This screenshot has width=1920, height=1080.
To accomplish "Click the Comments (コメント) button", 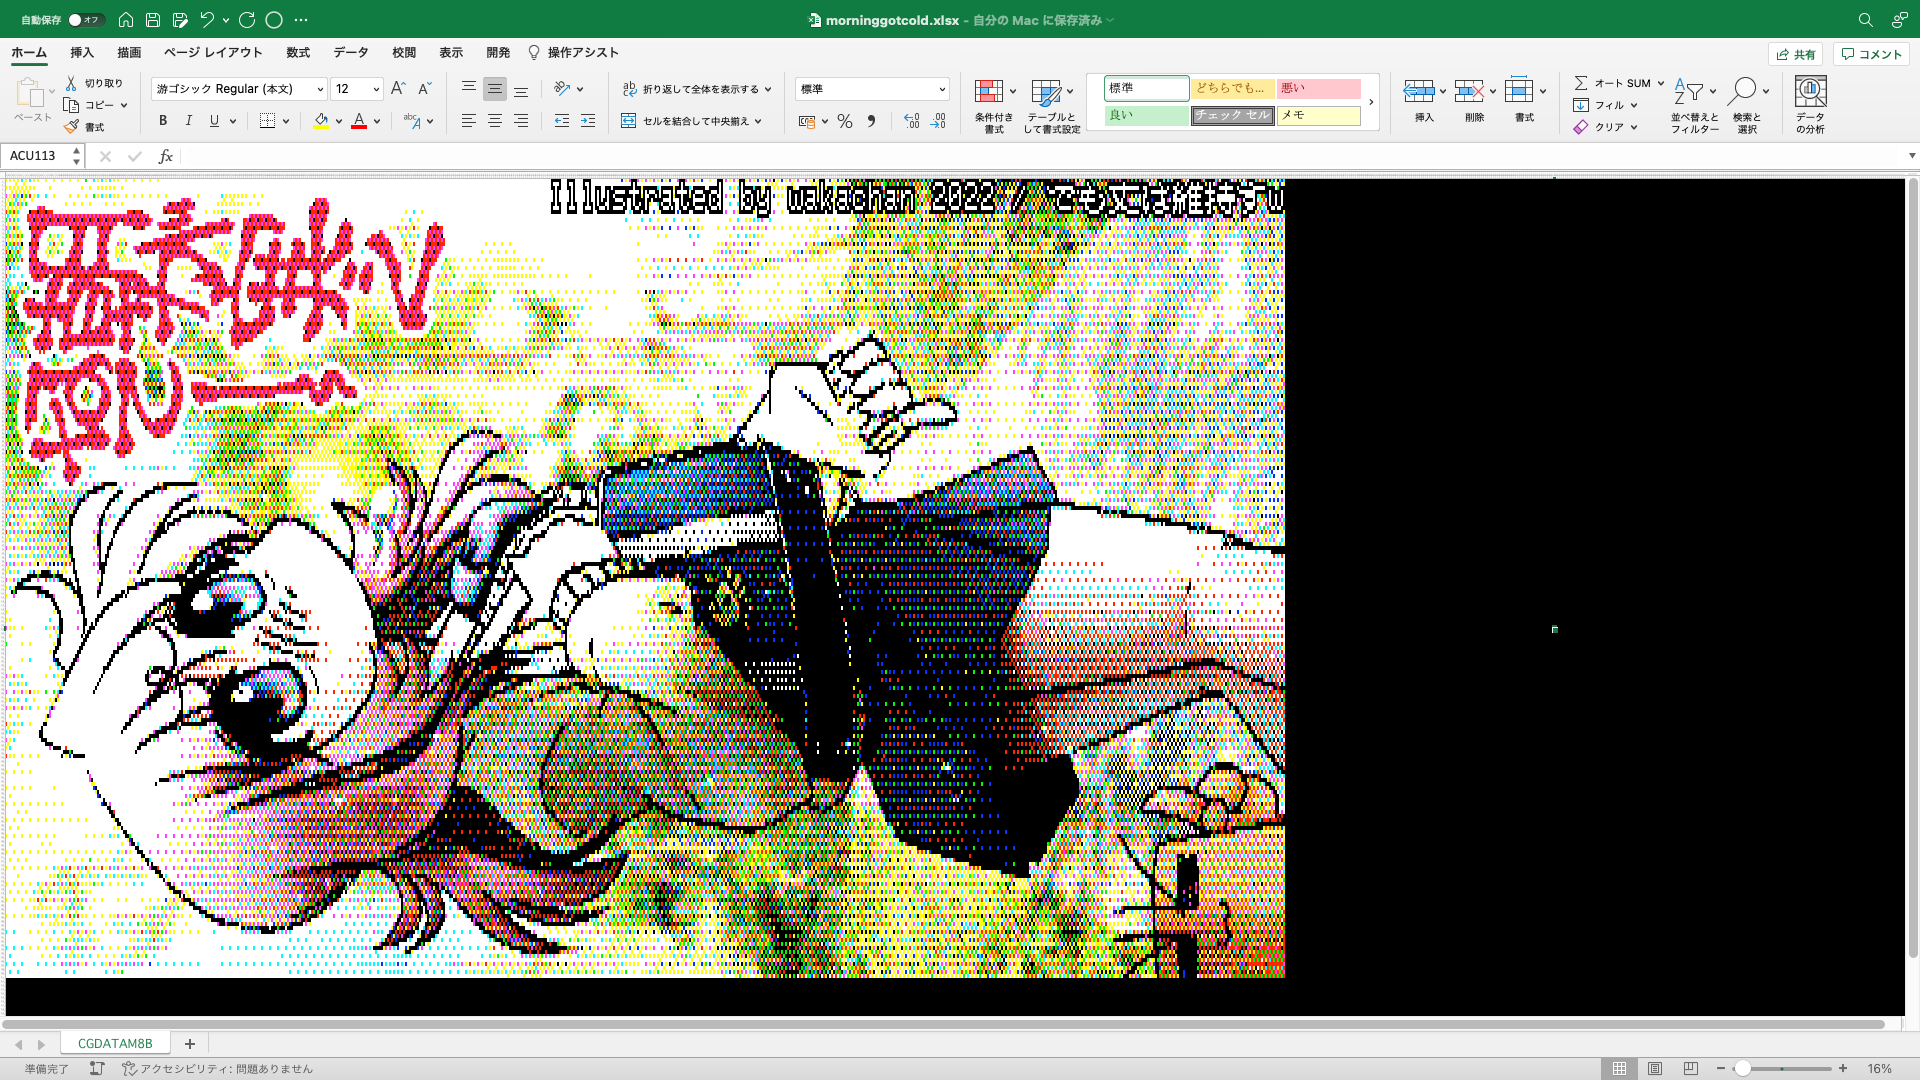I will pos(1871,54).
